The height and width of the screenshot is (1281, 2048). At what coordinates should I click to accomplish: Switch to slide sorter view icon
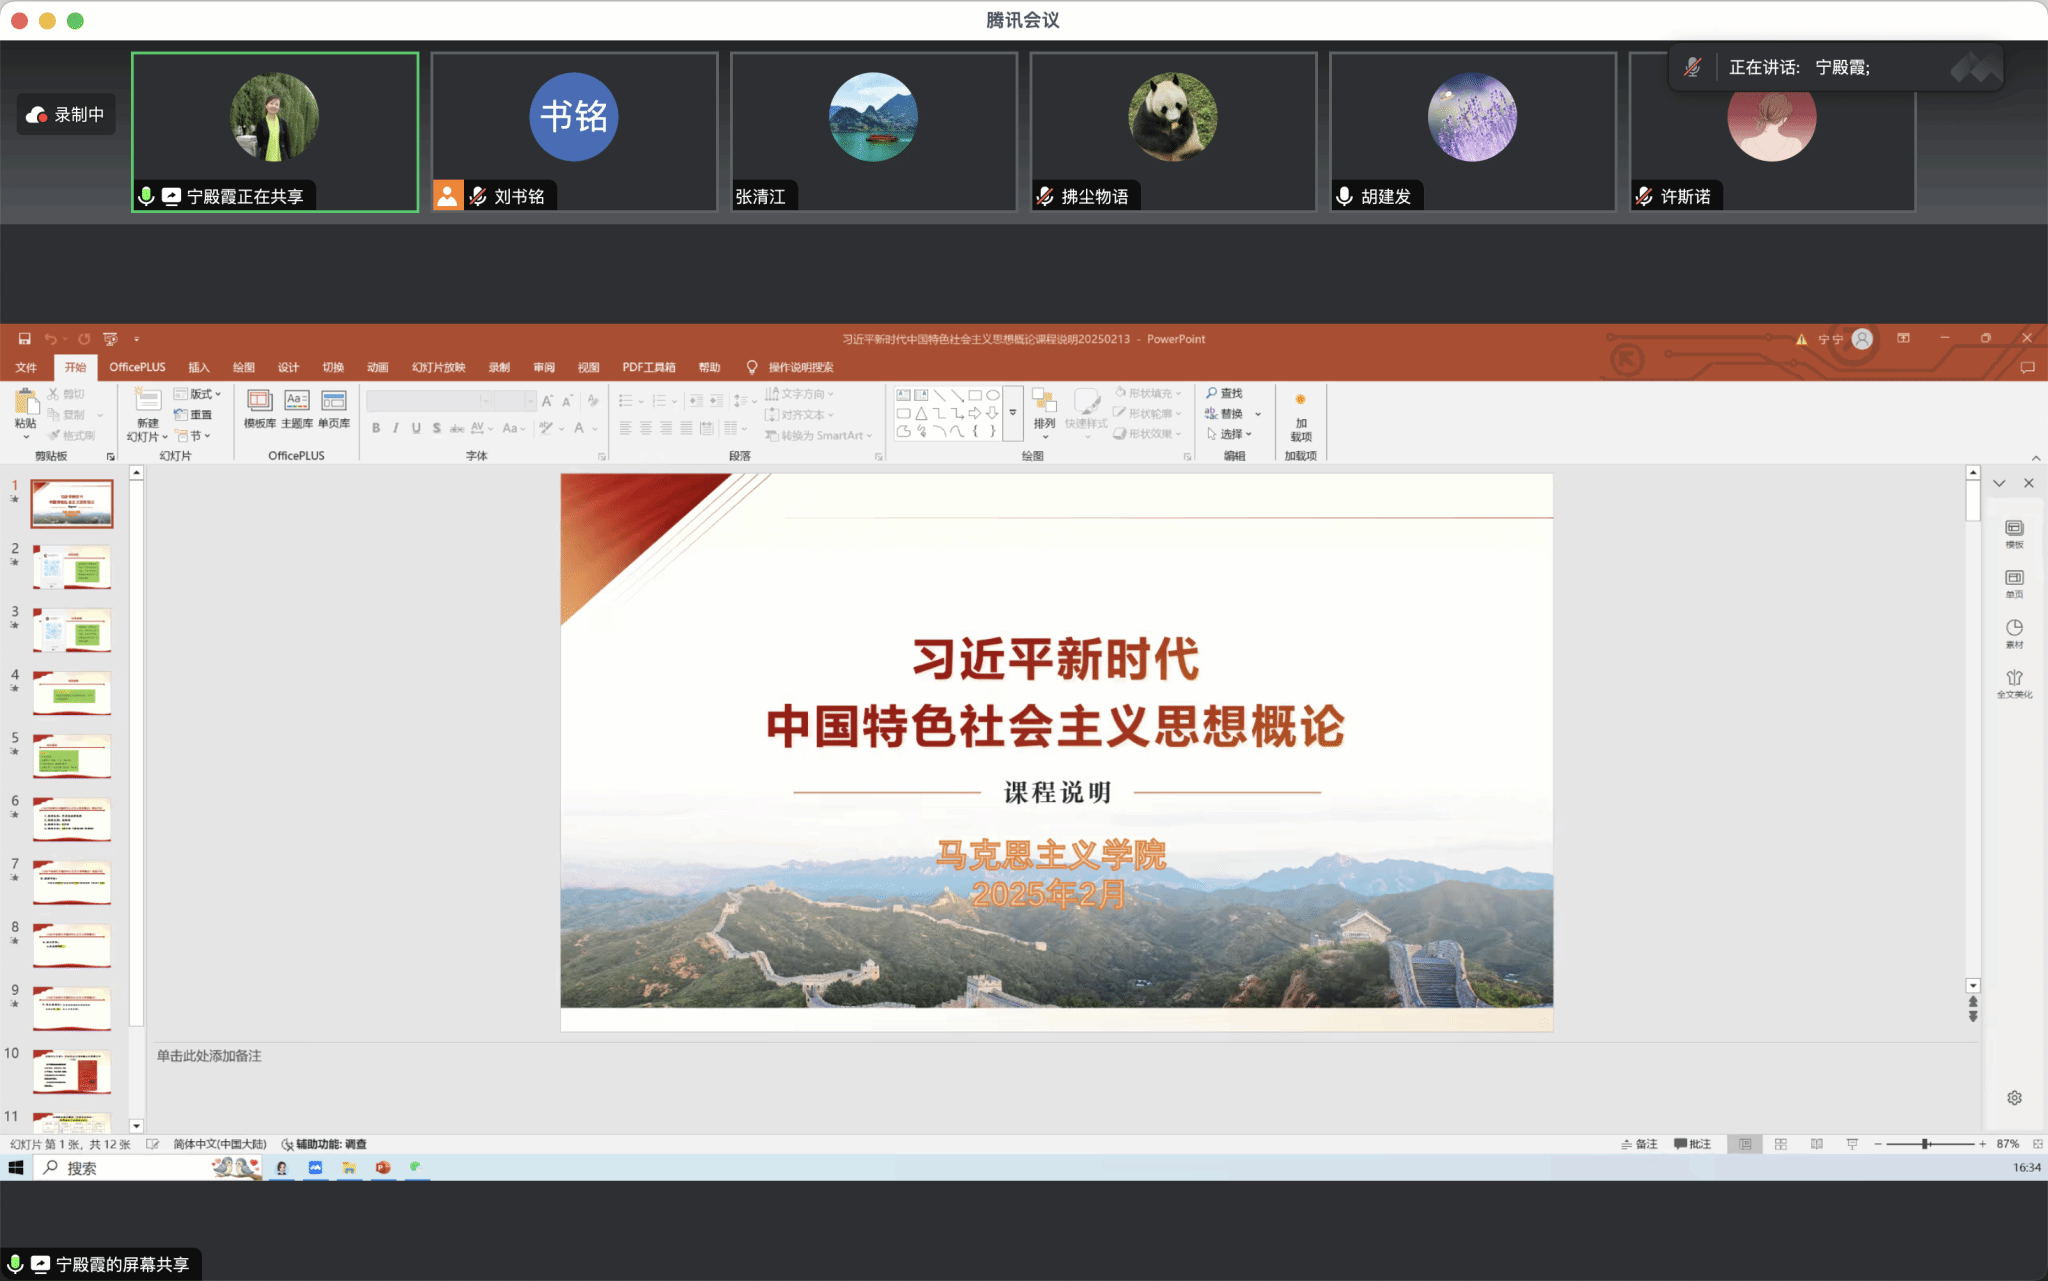pos(1781,1144)
